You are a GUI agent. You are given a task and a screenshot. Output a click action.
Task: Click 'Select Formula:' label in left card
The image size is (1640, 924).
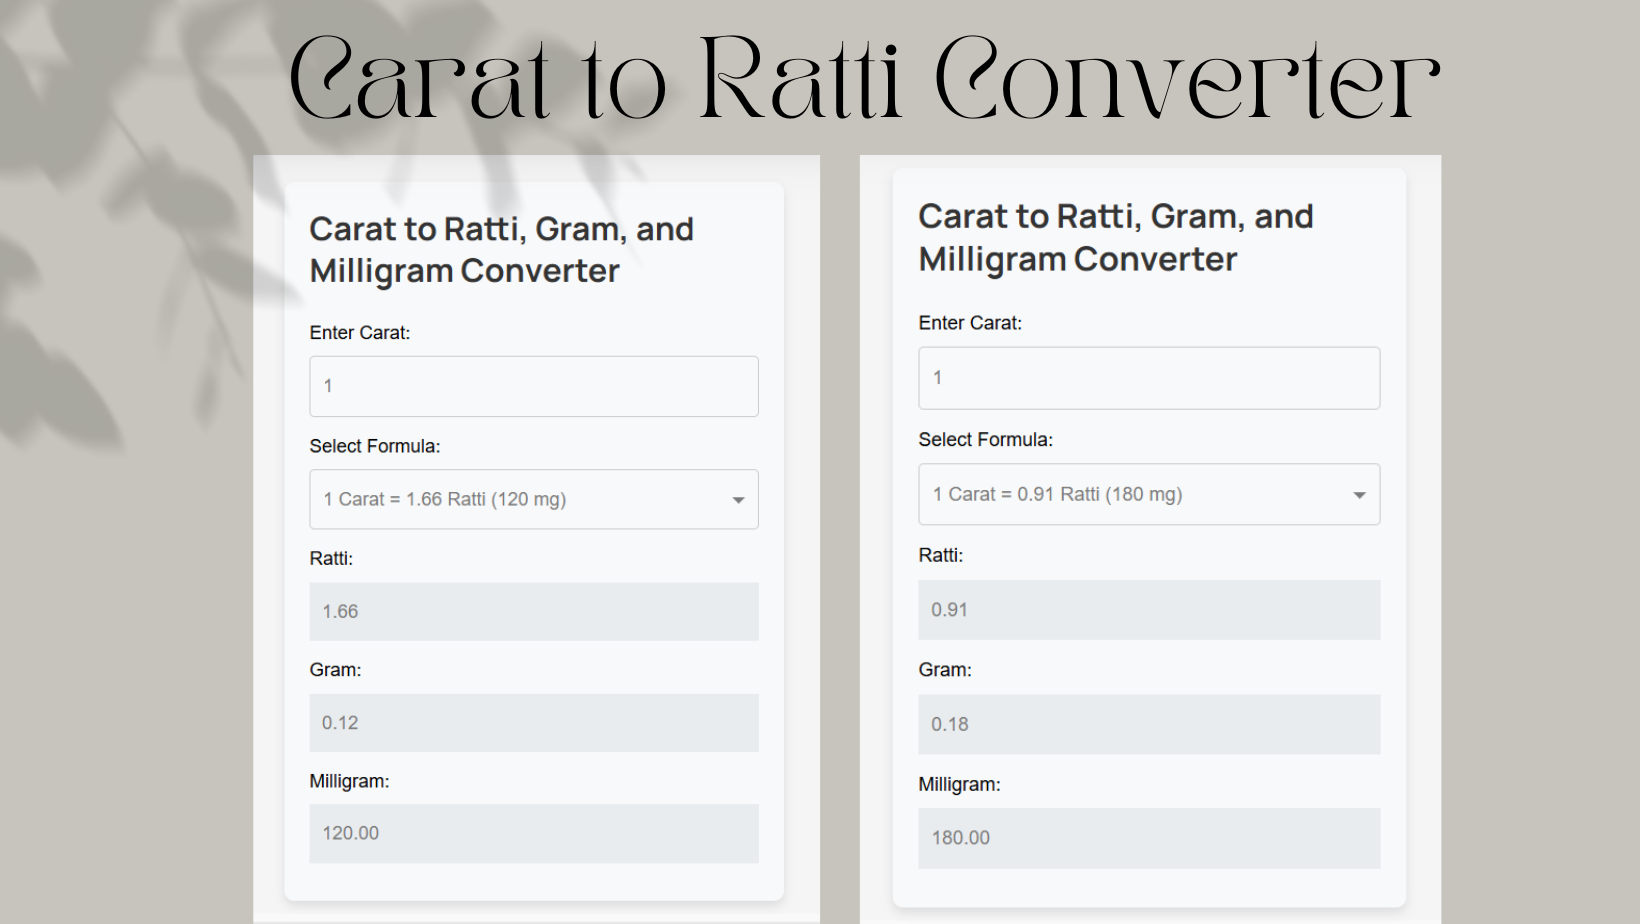[x=375, y=446]
